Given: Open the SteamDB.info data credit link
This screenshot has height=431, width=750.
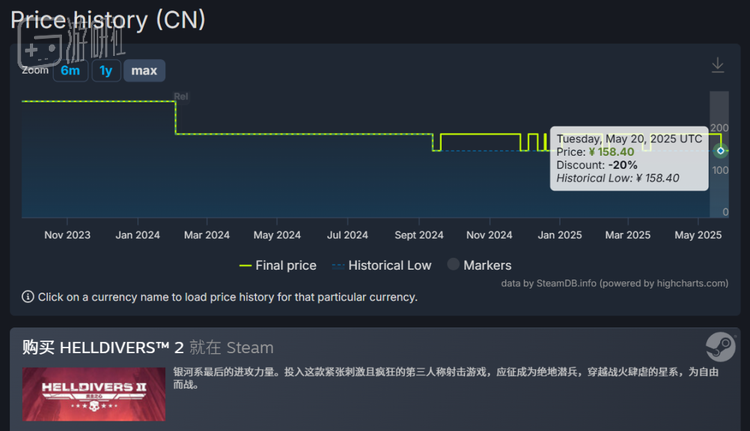Looking at the screenshot, I should [566, 283].
